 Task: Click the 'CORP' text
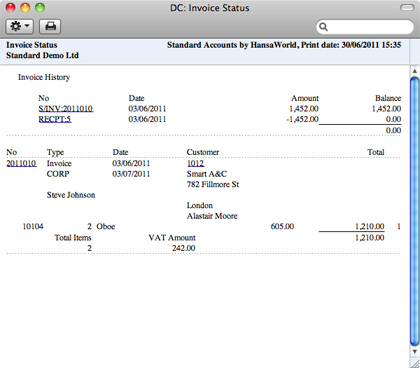pyautogui.click(x=58, y=174)
